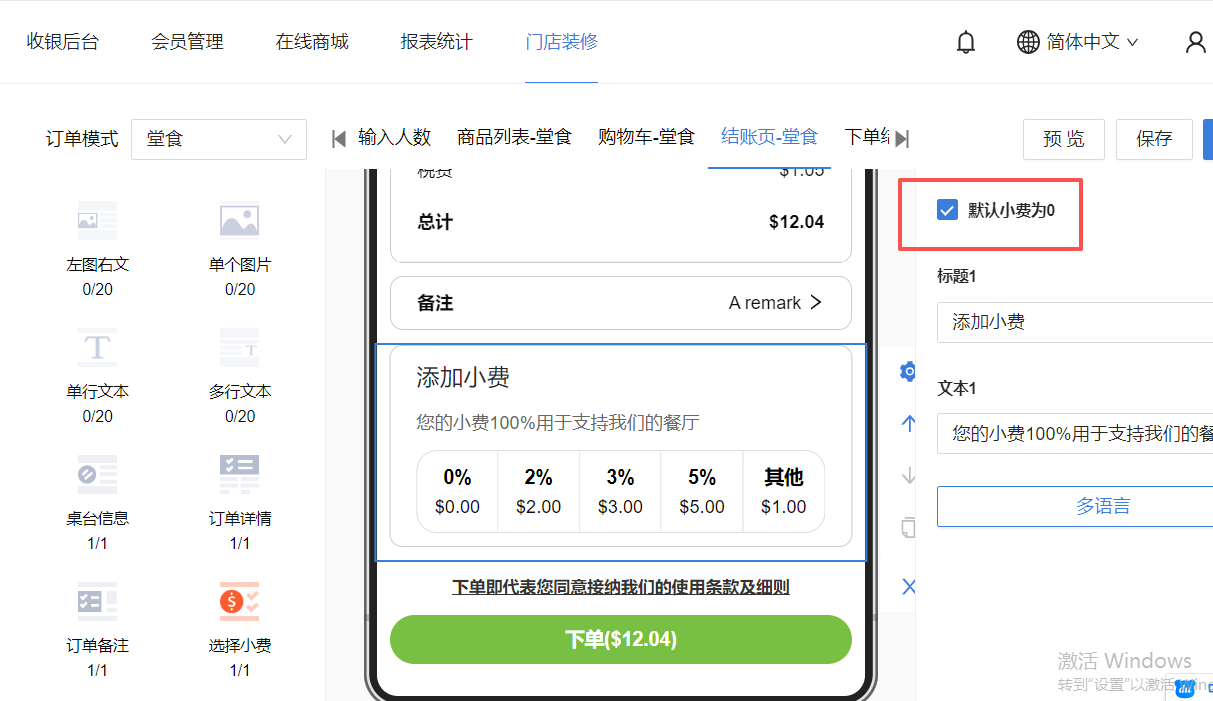Click the 左图右文 component icon
Image resolution: width=1213 pixels, height=701 pixels.
(97, 221)
